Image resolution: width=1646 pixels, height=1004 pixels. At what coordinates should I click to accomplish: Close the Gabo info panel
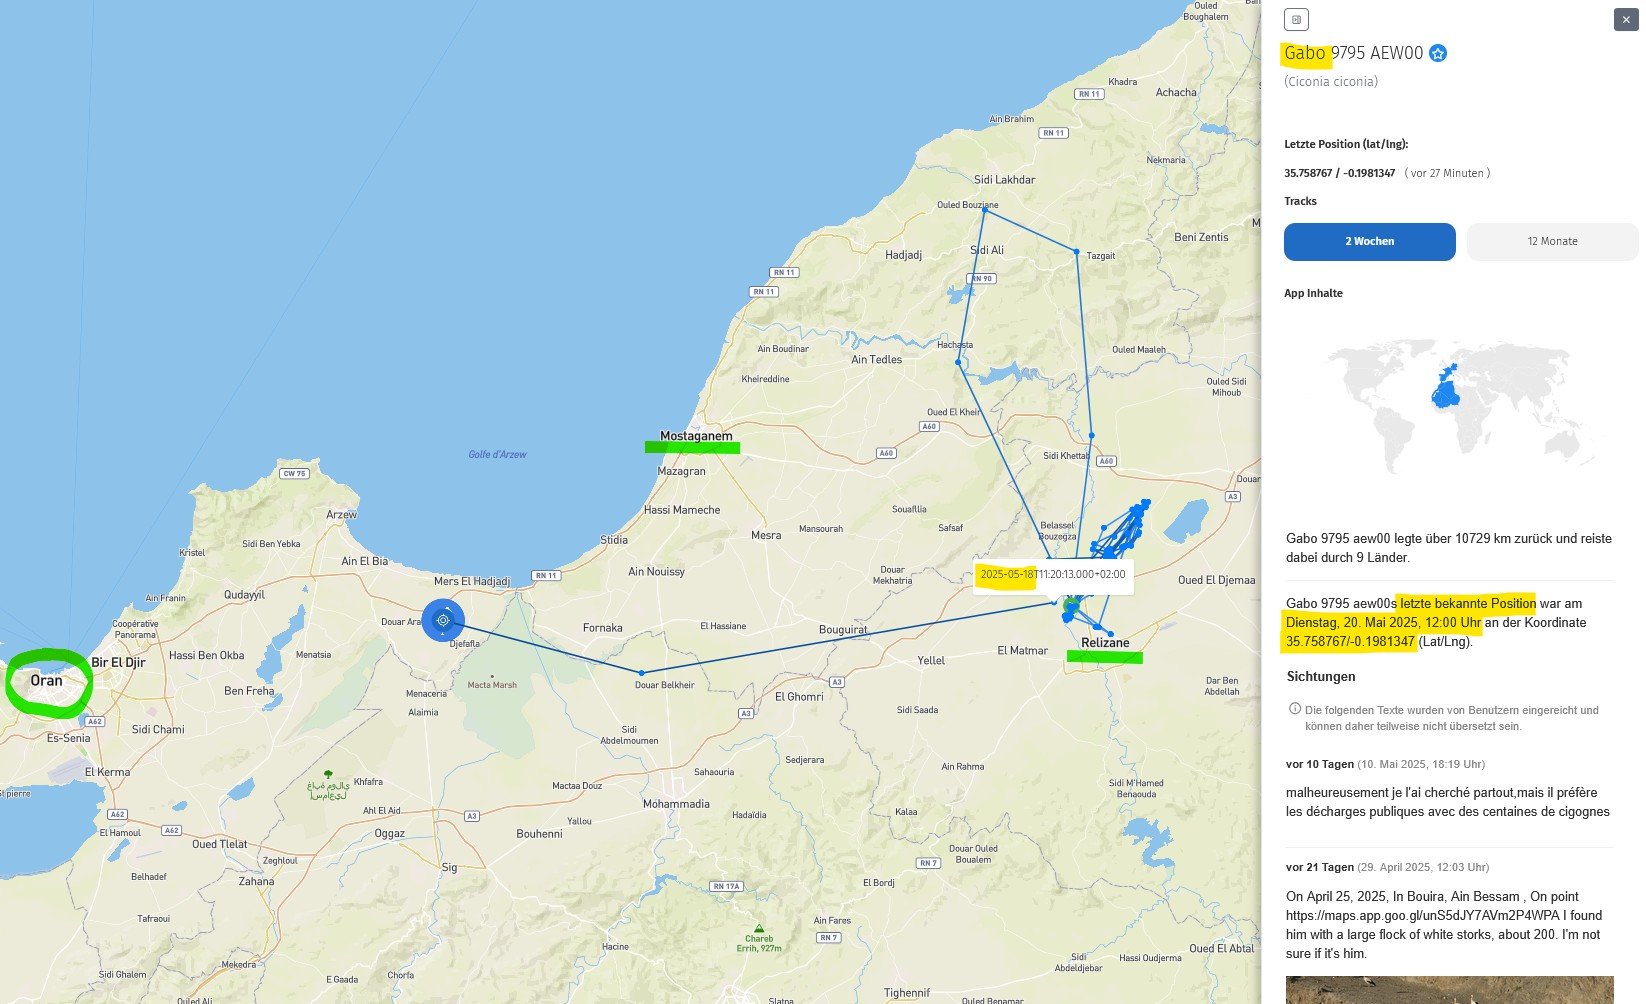click(x=1625, y=20)
